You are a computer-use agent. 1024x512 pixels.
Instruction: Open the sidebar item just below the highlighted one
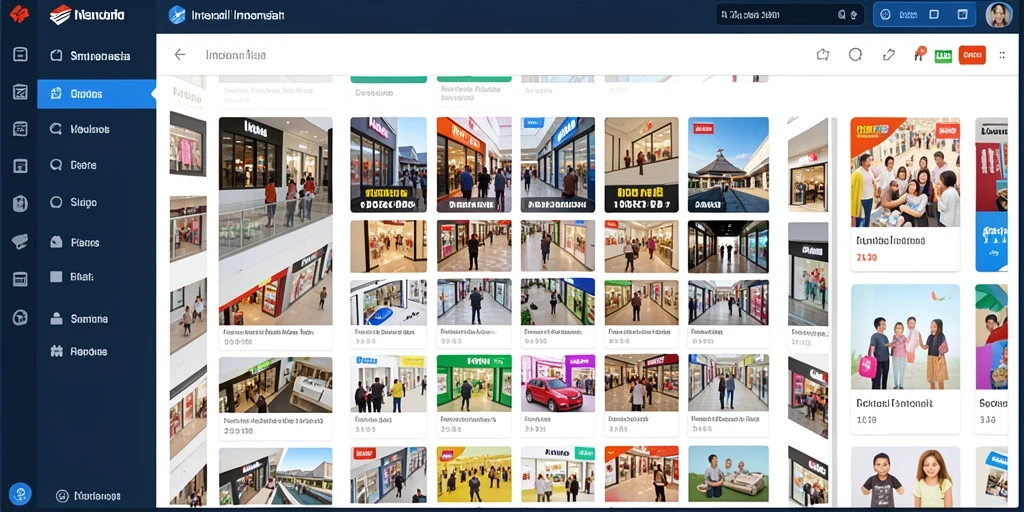tap(97, 129)
